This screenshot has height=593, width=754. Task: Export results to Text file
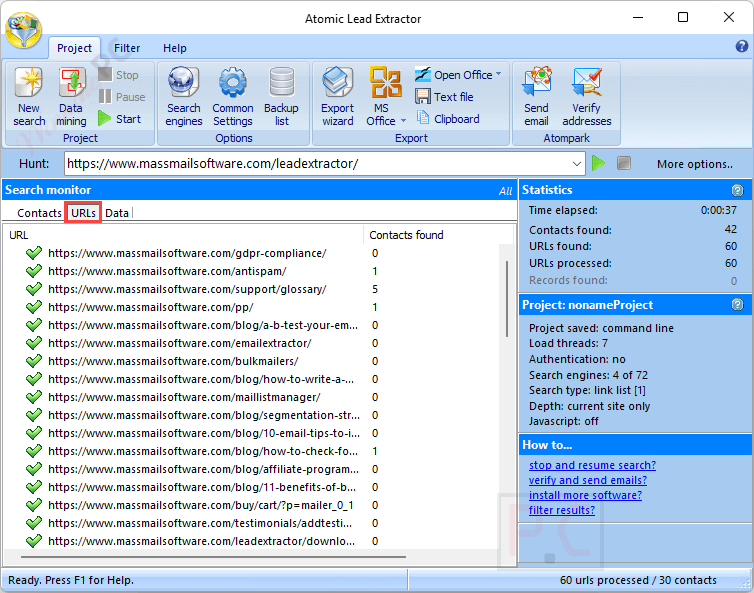coord(444,97)
